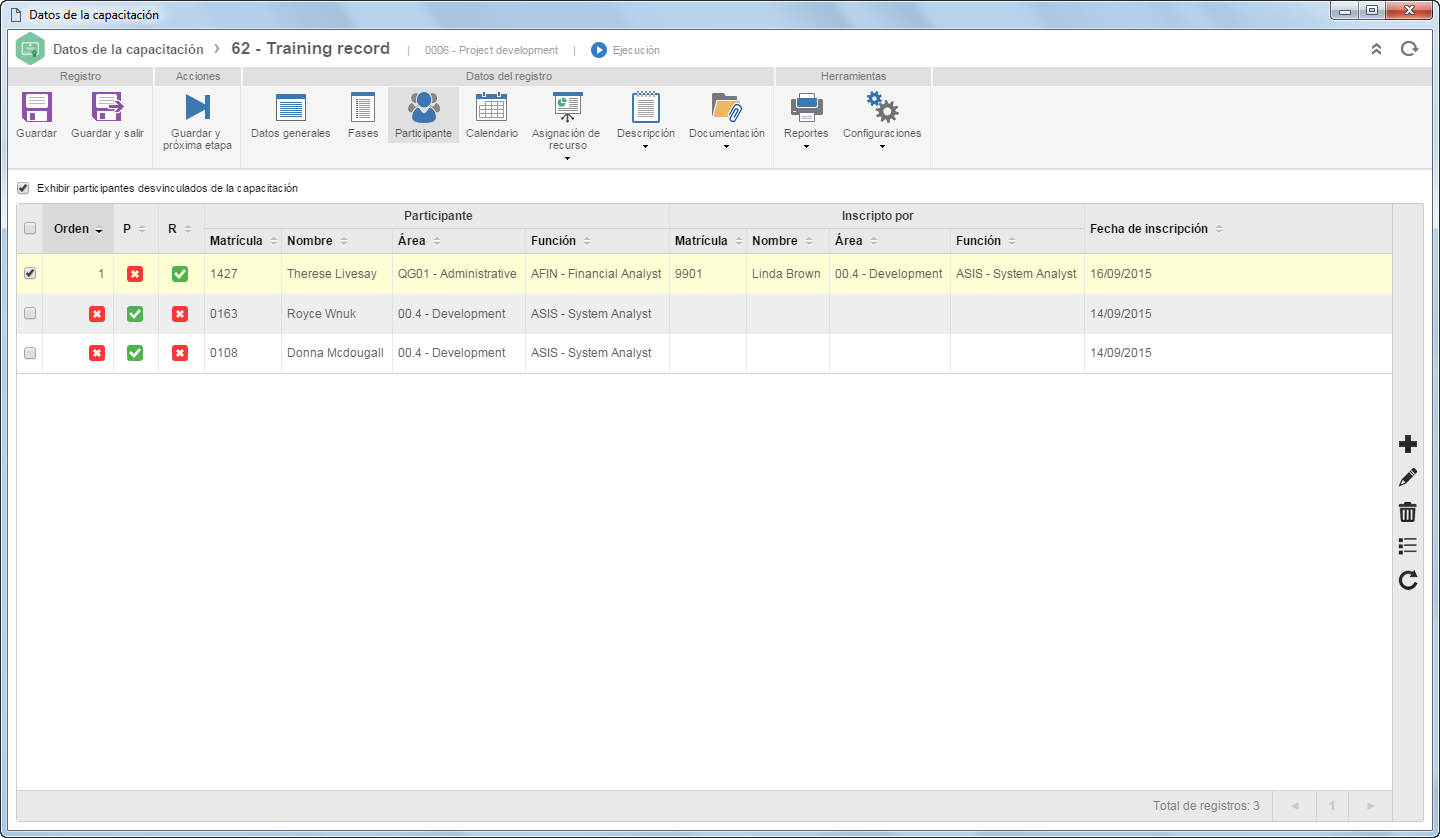
Task: Sort by the Orden column header
Action: 78,229
